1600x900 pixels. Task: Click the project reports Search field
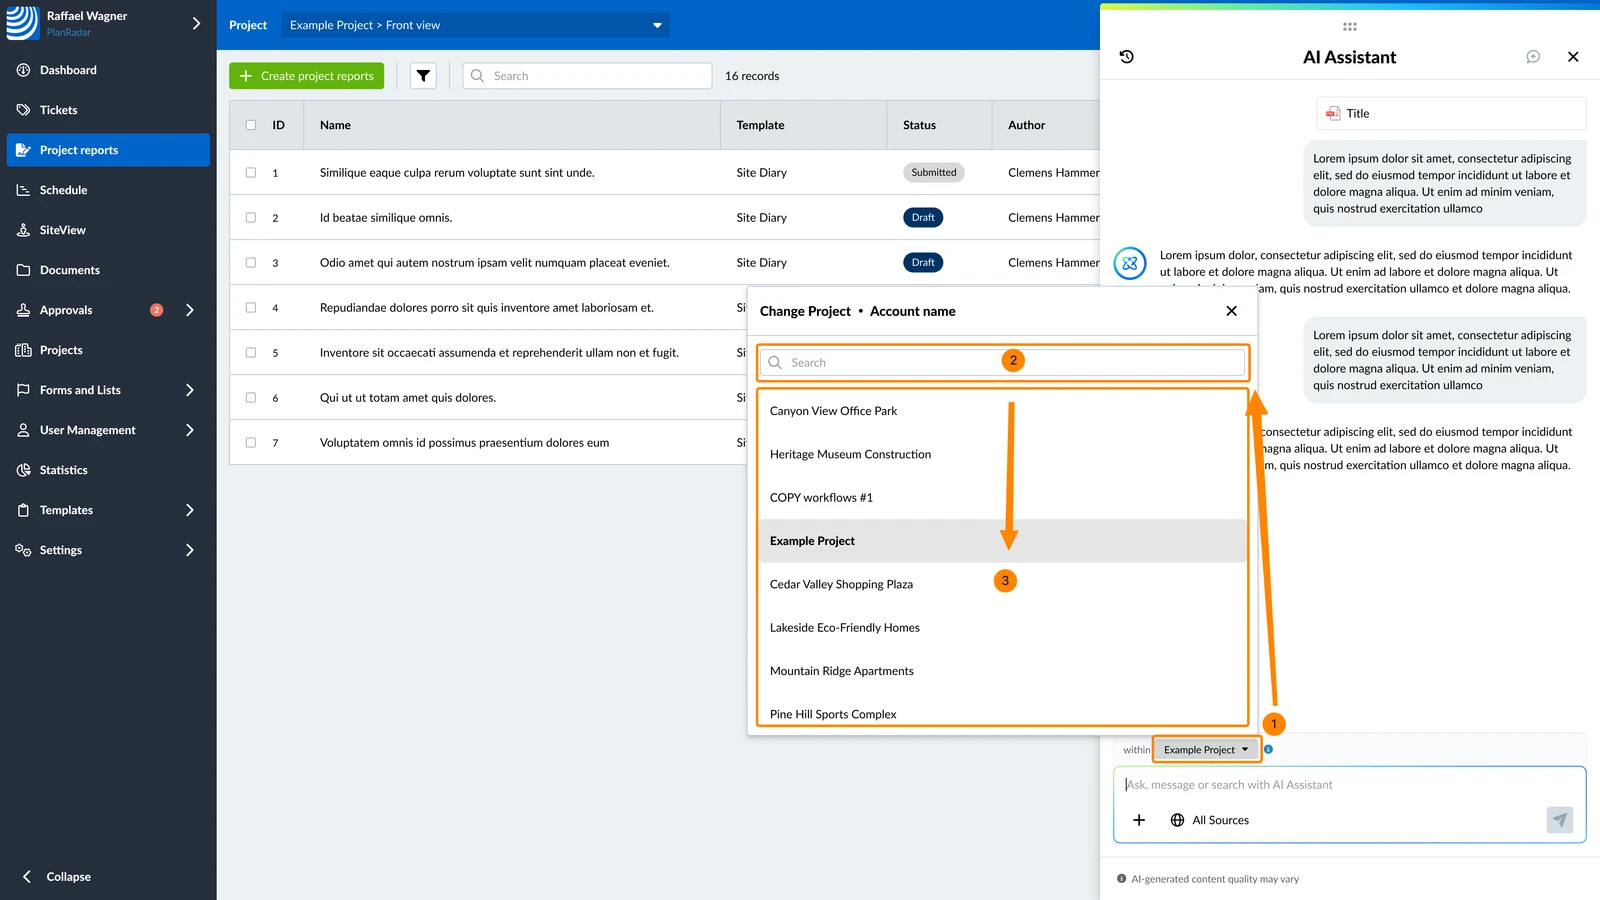click(587, 76)
